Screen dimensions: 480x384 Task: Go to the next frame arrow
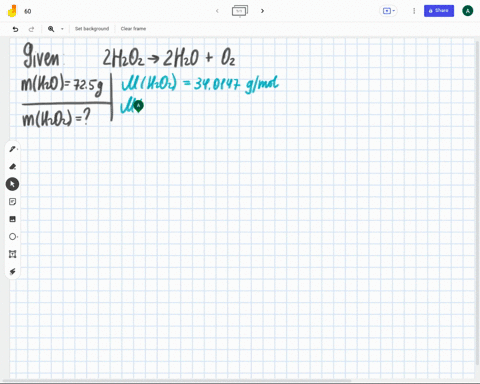(x=262, y=11)
